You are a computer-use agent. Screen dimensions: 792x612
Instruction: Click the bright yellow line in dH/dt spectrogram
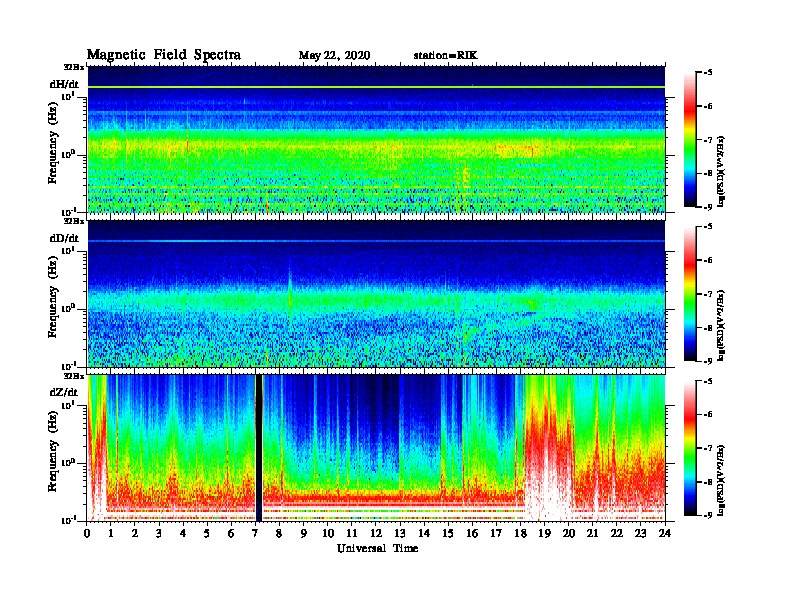[x=376, y=87]
